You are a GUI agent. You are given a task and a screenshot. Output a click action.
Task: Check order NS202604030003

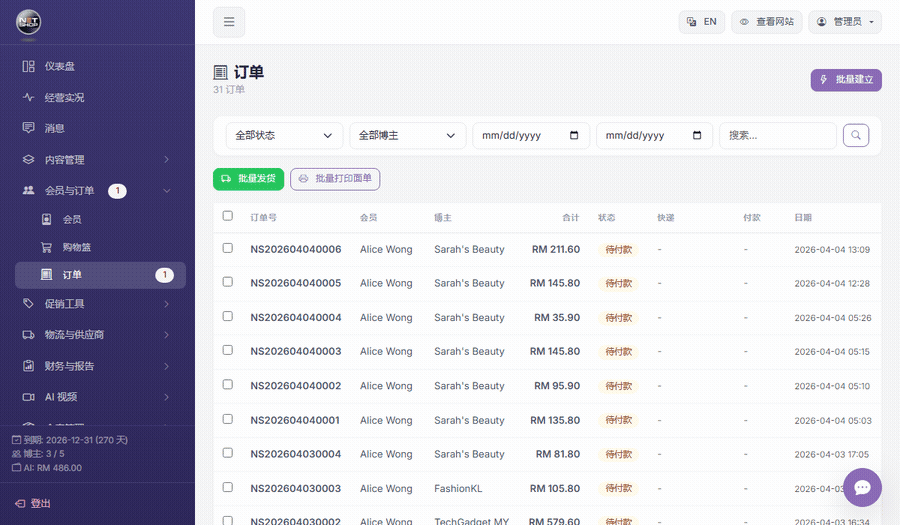[228, 487]
